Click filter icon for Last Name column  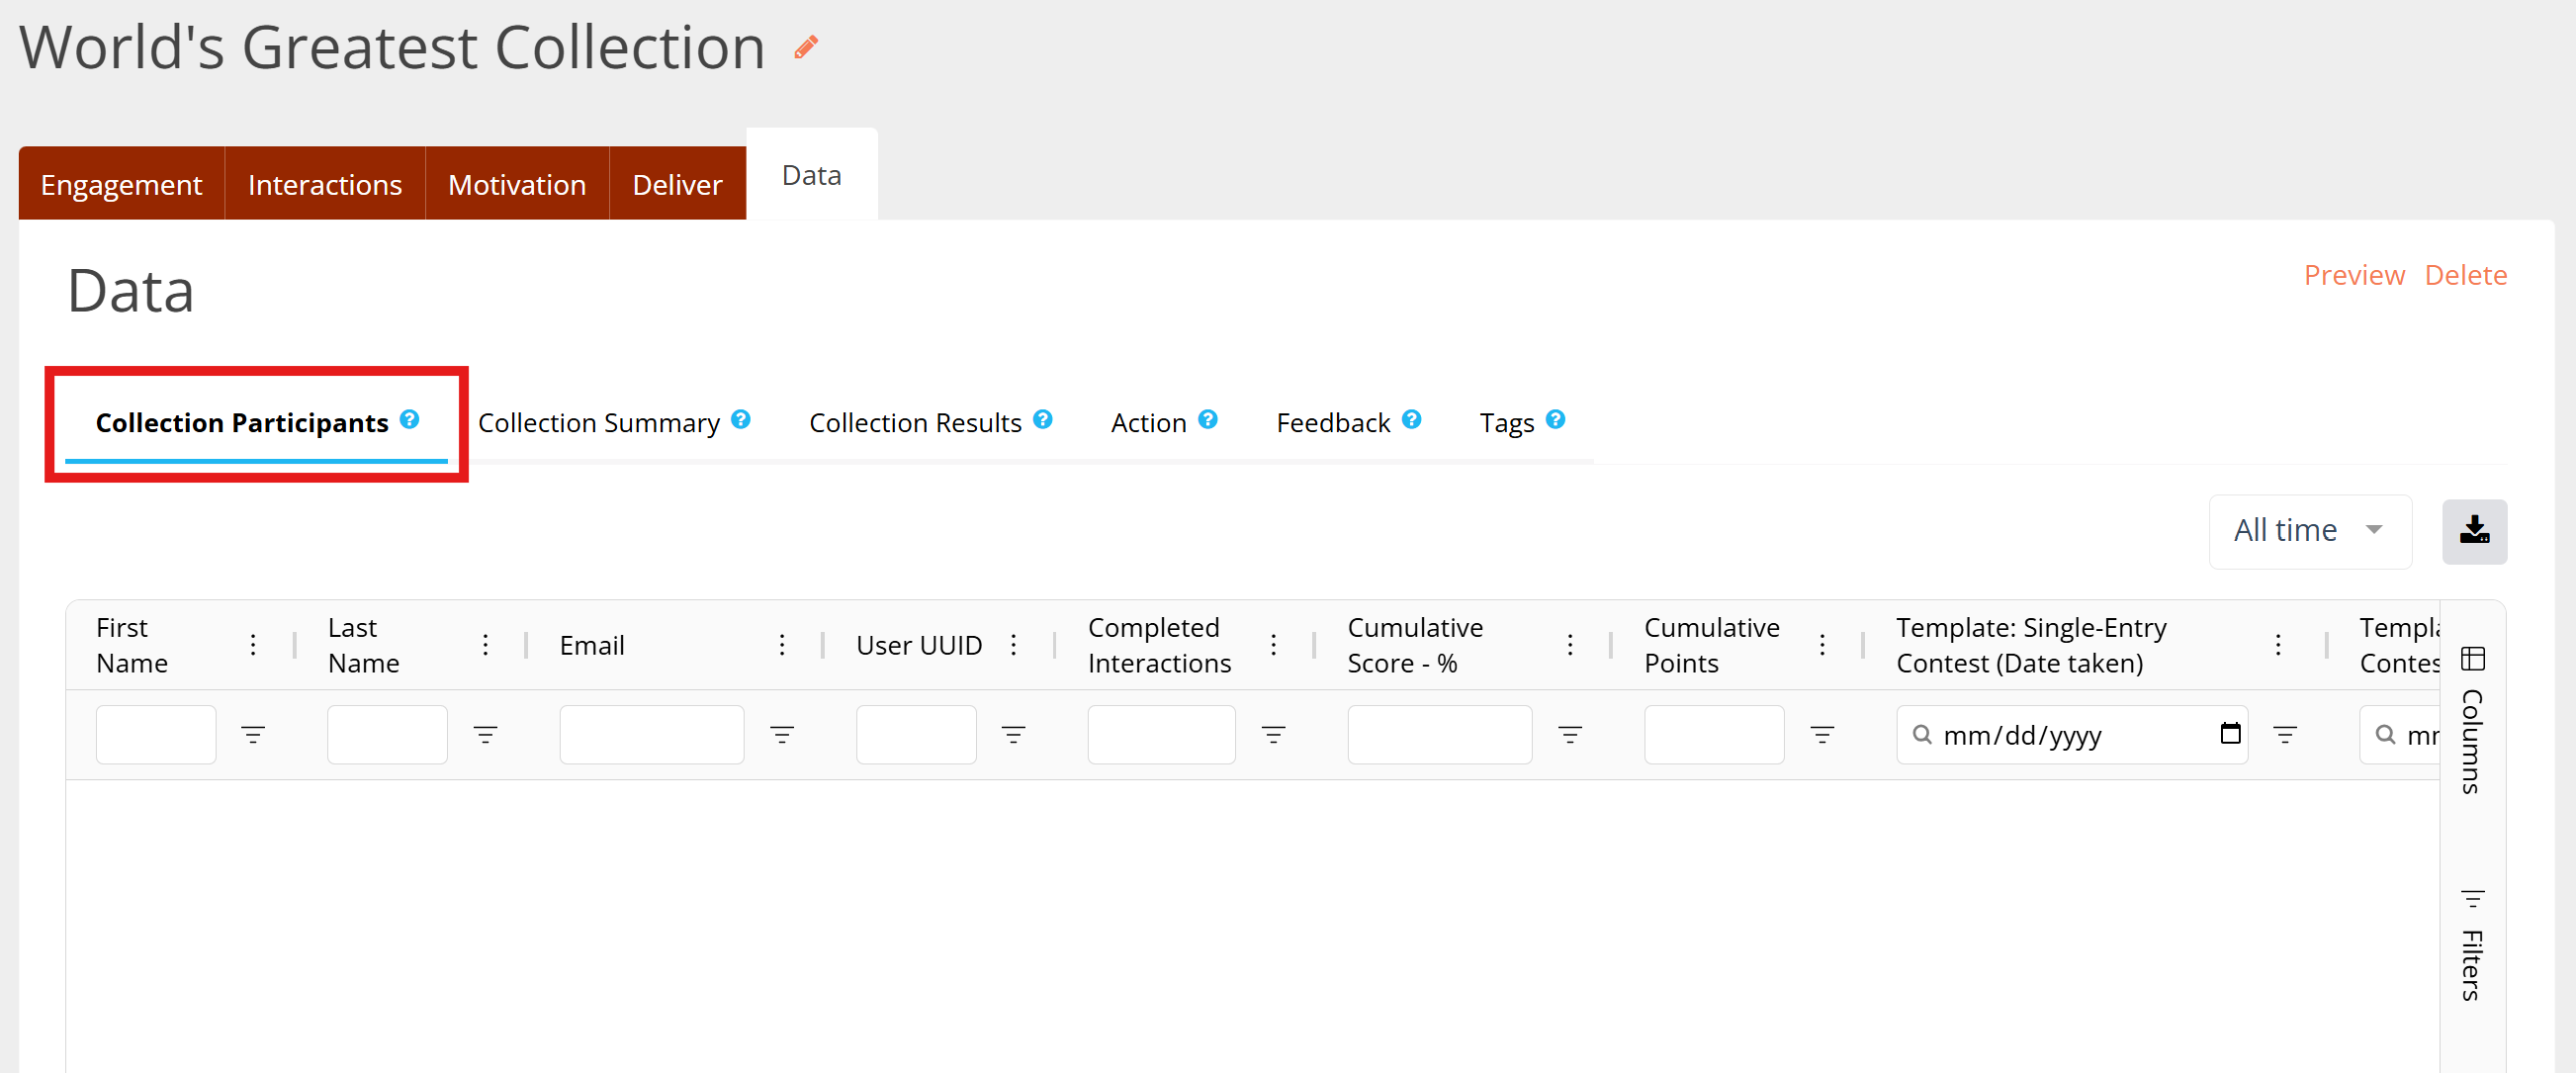[x=485, y=735]
